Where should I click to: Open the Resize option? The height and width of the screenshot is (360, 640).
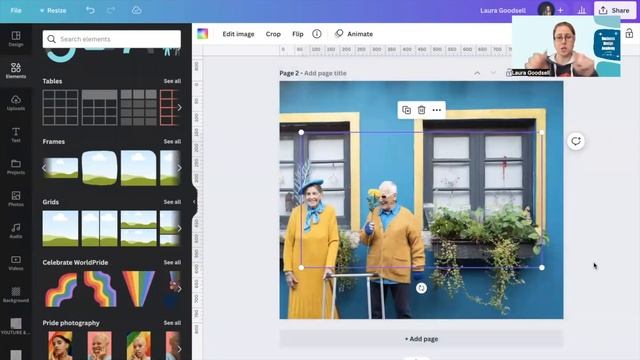click(x=53, y=10)
